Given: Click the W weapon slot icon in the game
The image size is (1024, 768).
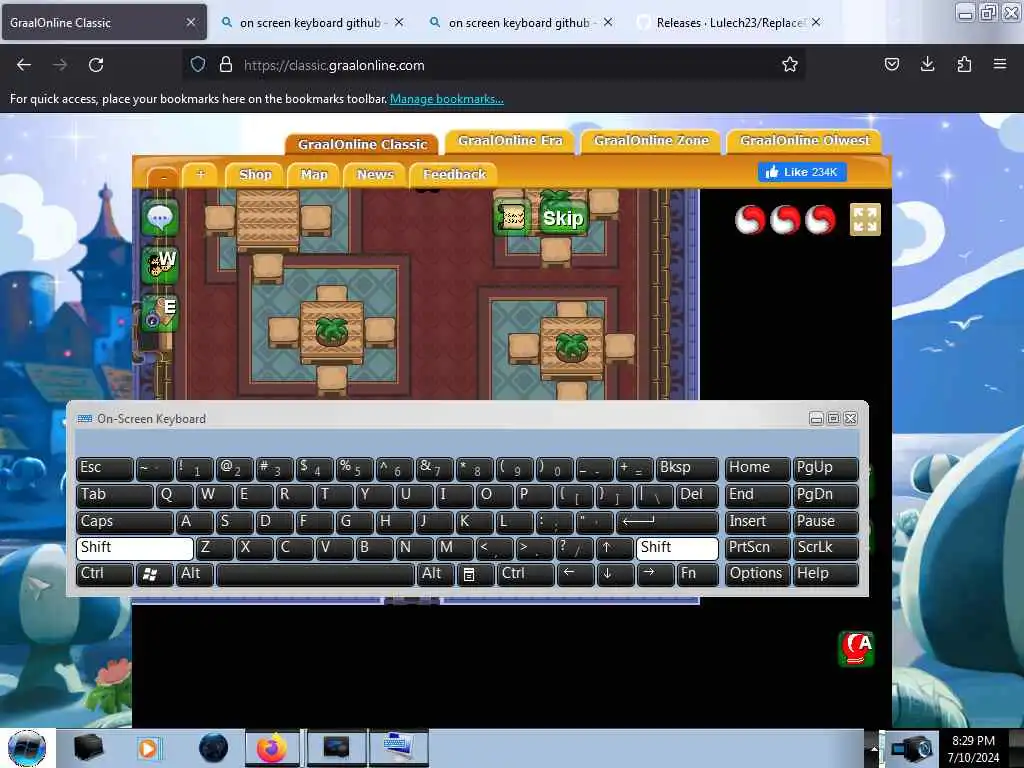Looking at the screenshot, I should (x=160, y=265).
